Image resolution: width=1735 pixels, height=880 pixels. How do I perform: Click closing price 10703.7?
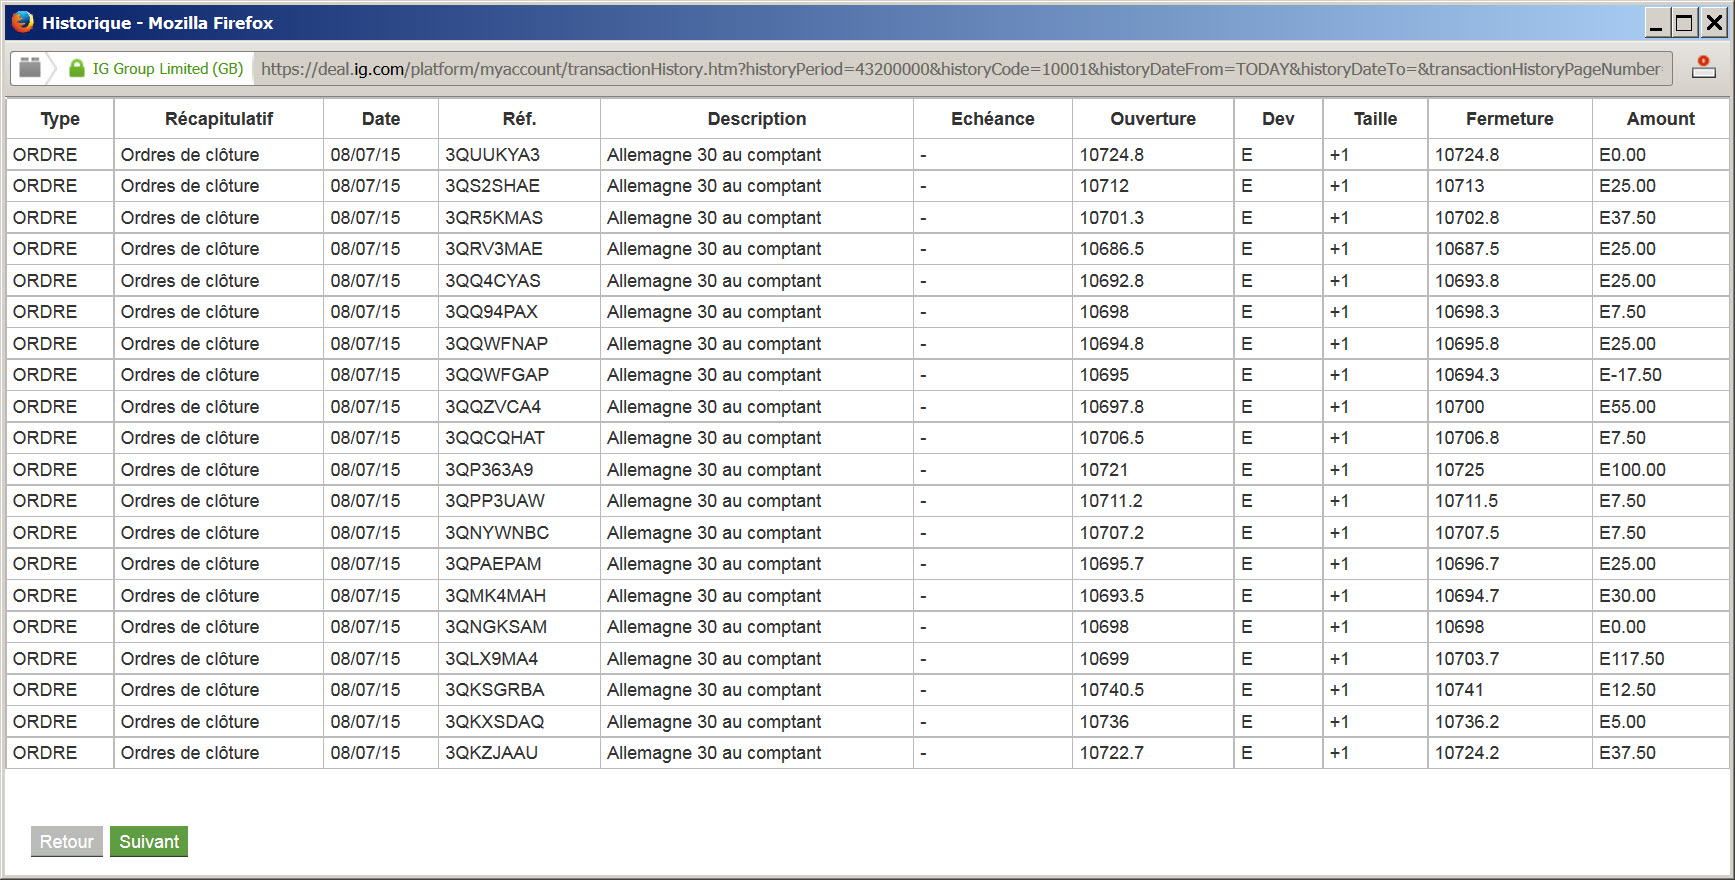pos(1467,659)
